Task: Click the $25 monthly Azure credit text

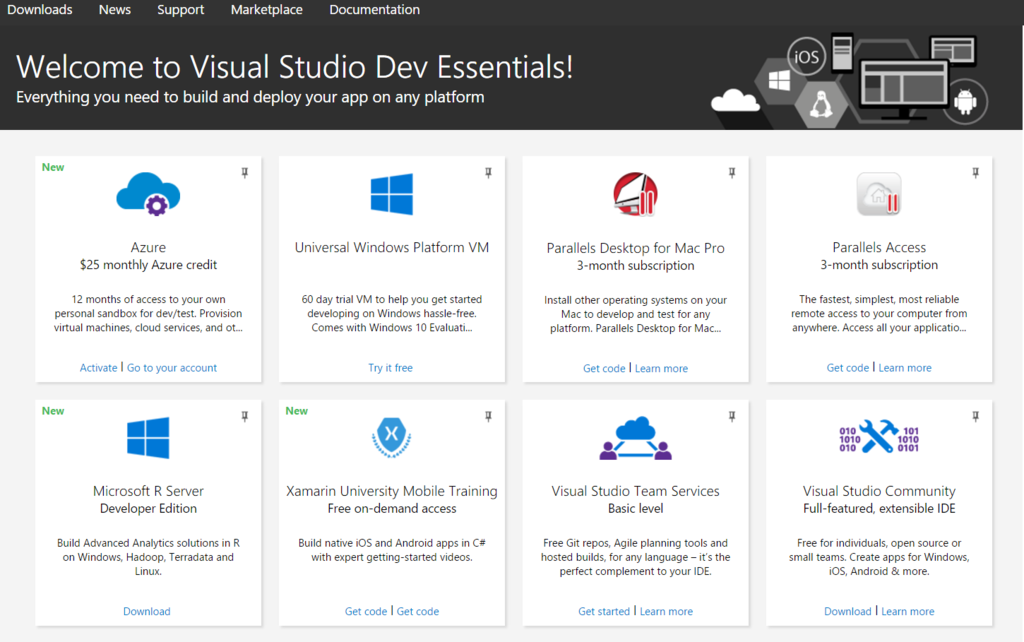Action: click(148, 265)
